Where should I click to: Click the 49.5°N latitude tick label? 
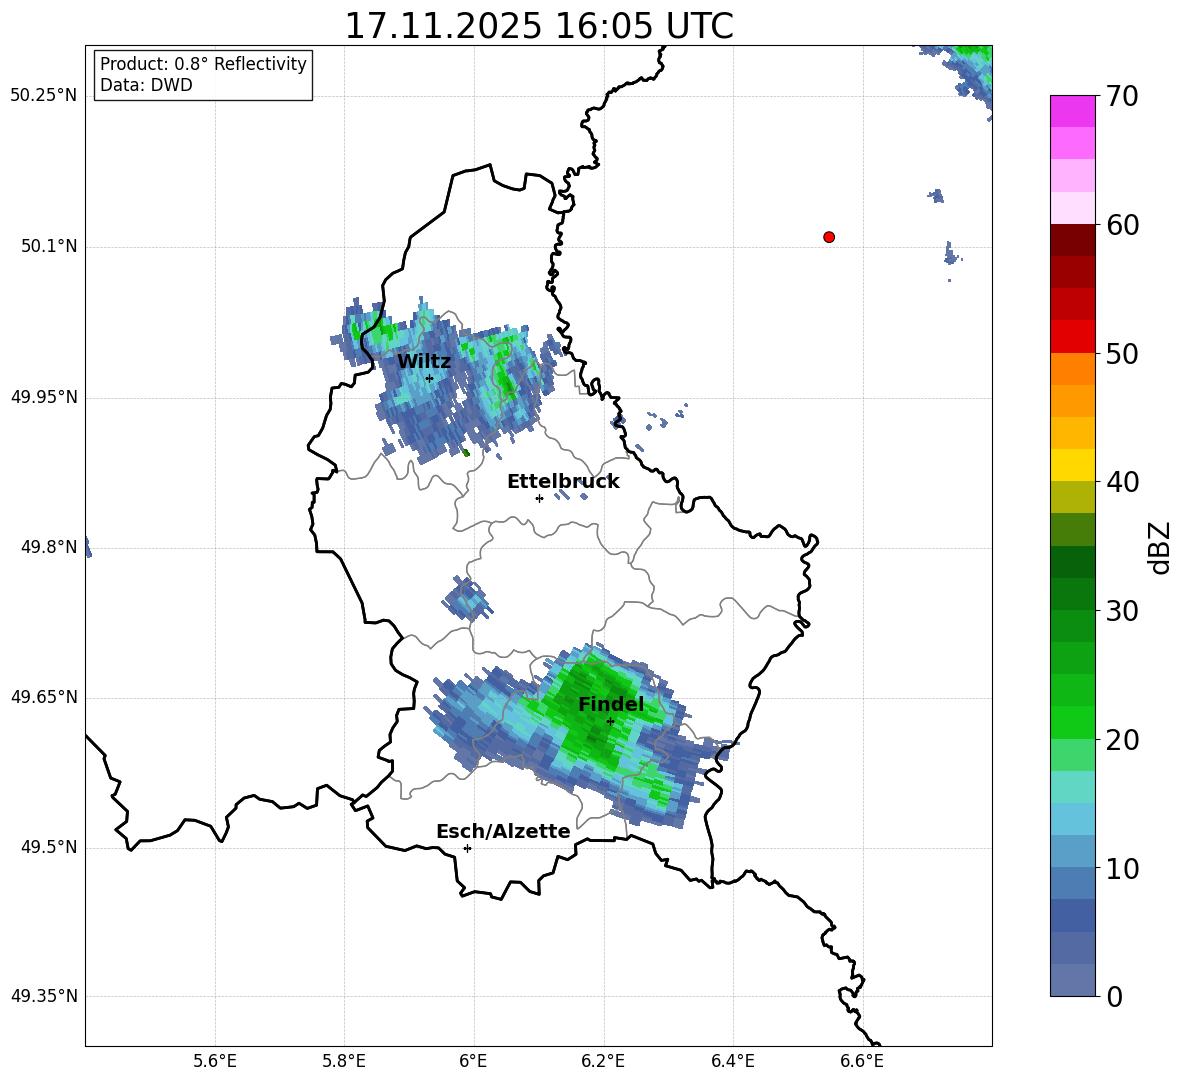pyautogui.click(x=49, y=848)
